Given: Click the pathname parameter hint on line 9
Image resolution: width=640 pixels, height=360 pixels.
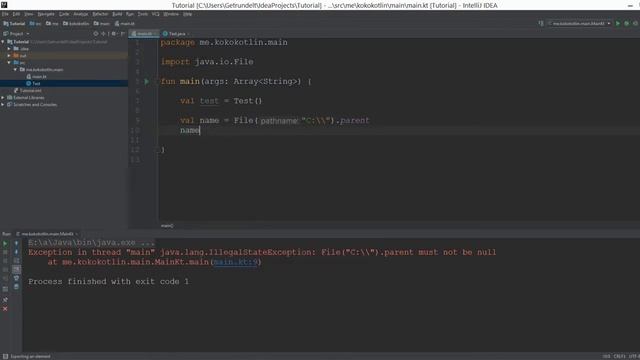Looking at the screenshot, I should click(x=279, y=121).
